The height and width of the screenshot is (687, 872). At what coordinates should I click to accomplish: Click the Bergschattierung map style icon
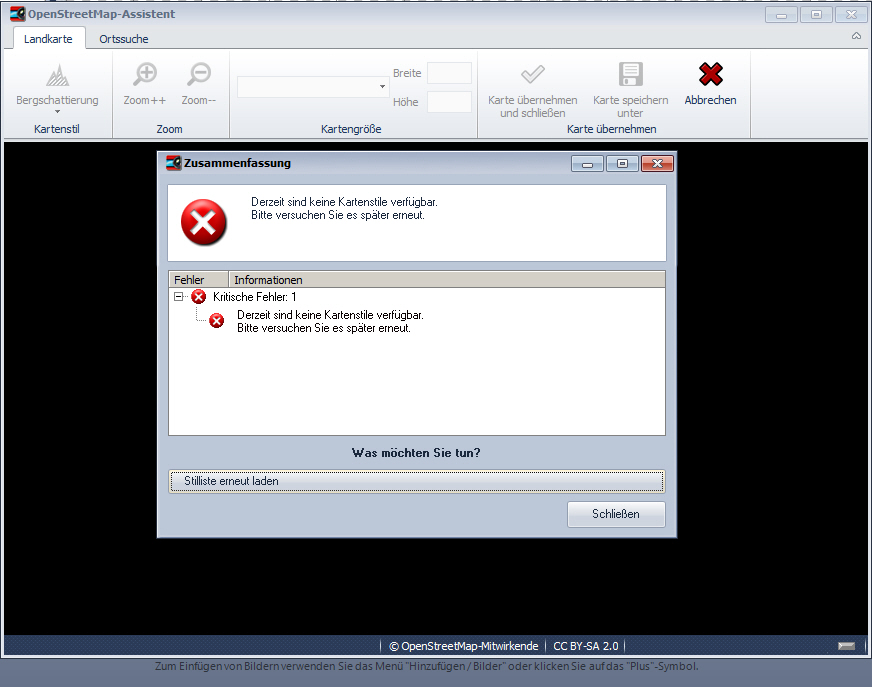point(57,75)
